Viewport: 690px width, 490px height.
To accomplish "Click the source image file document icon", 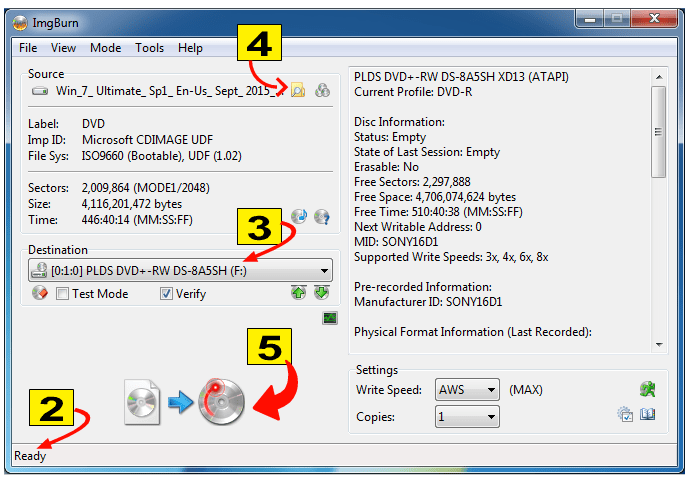I will coord(142,402).
